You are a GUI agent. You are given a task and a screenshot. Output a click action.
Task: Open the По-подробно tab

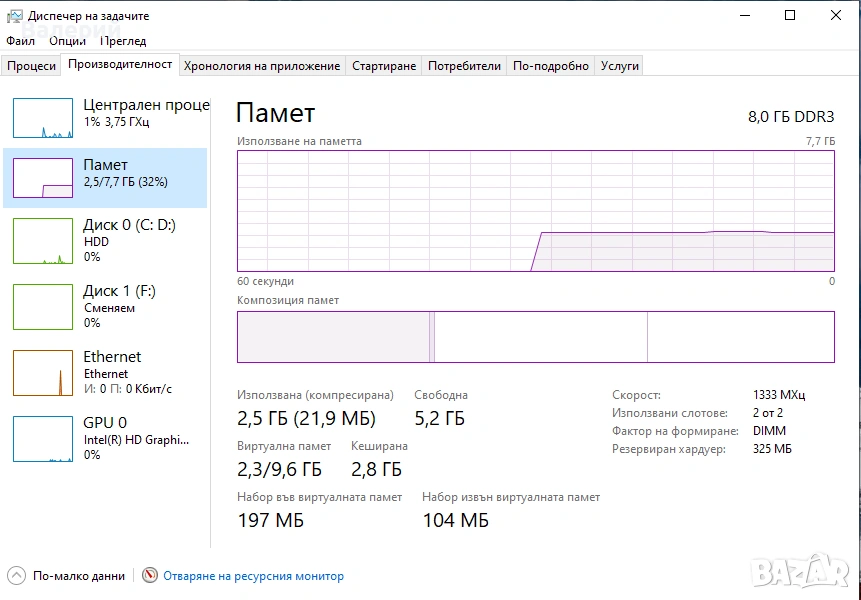tap(551, 66)
